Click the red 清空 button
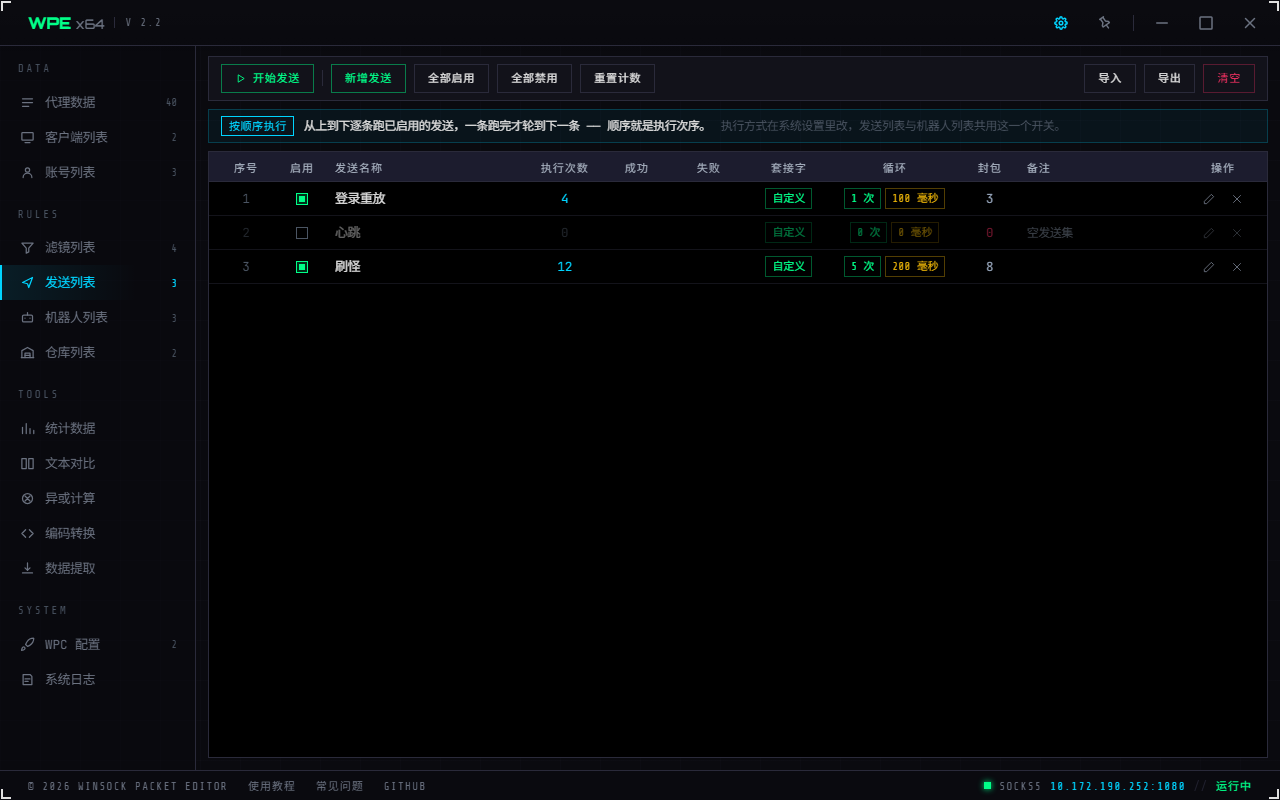The image size is (1280, 800). 1229,78
